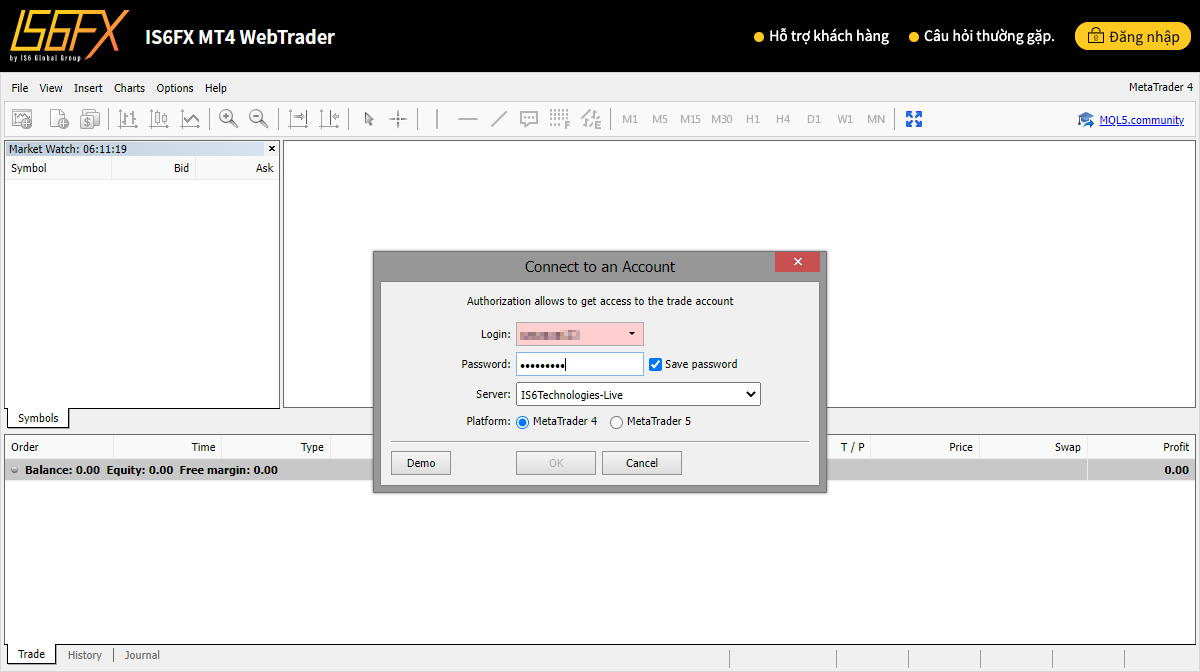Select the MetaTrader 5 platform option

pyautogui.click(x=616, y=422)
